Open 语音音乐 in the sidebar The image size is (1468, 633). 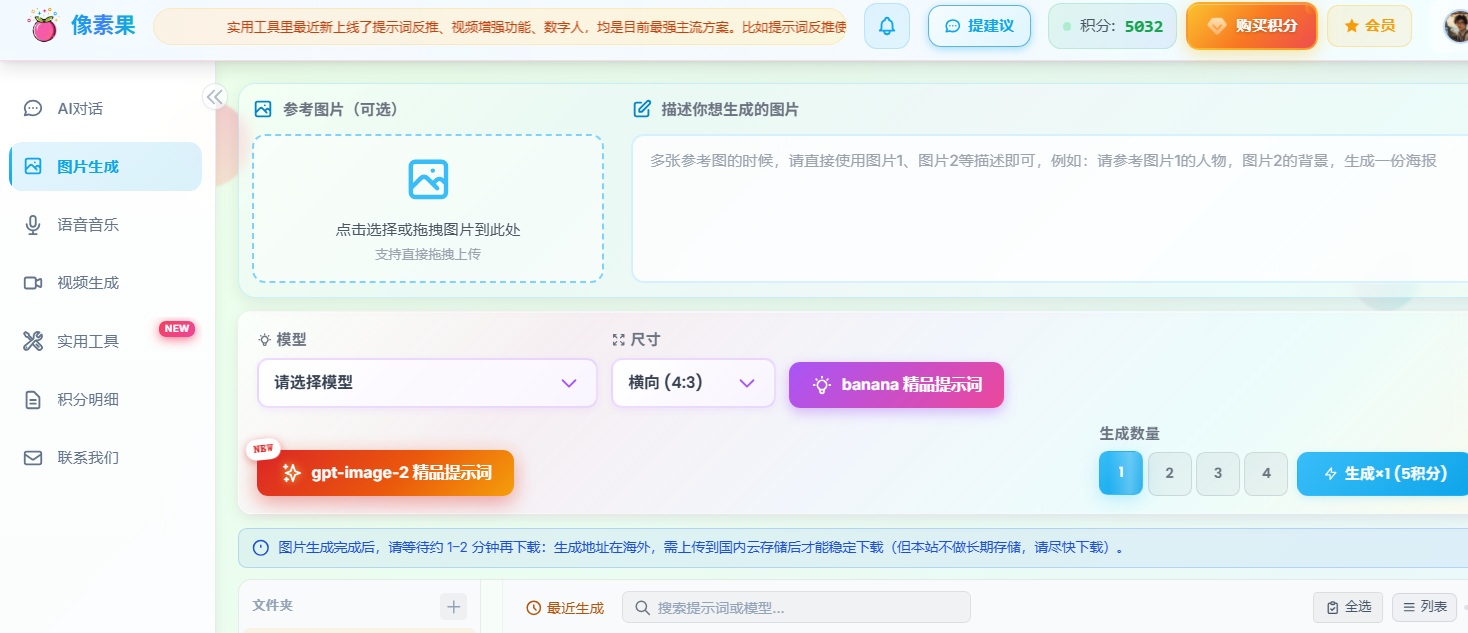pos(105,225)
